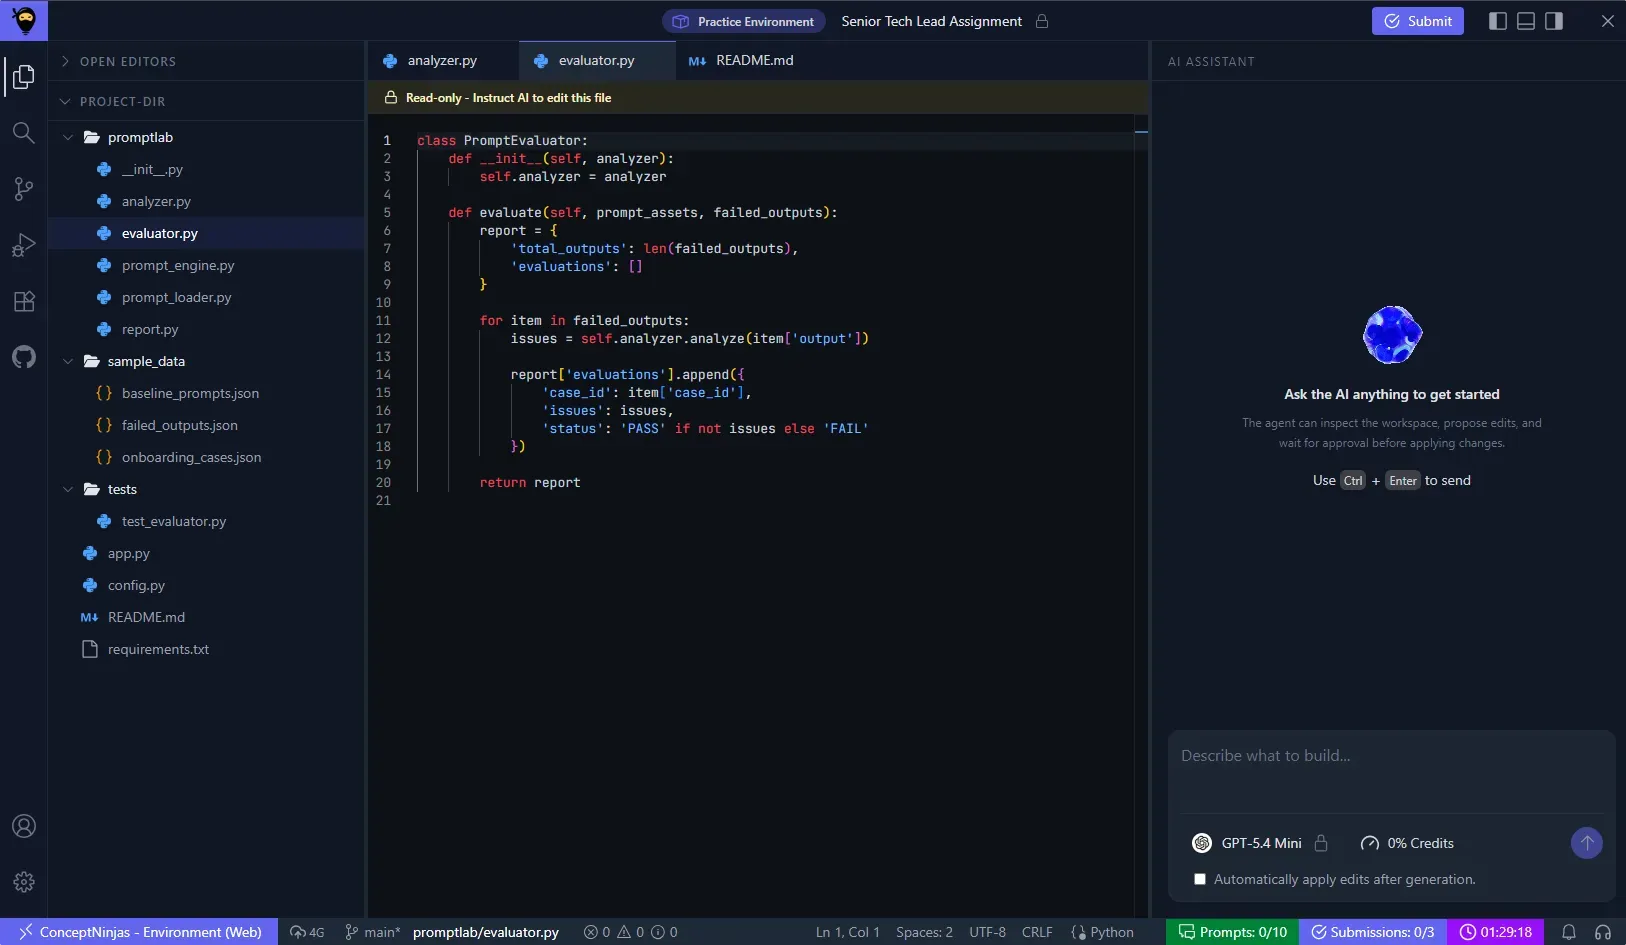Toggle the bottom panel layout icon

tap(1526, 21)
